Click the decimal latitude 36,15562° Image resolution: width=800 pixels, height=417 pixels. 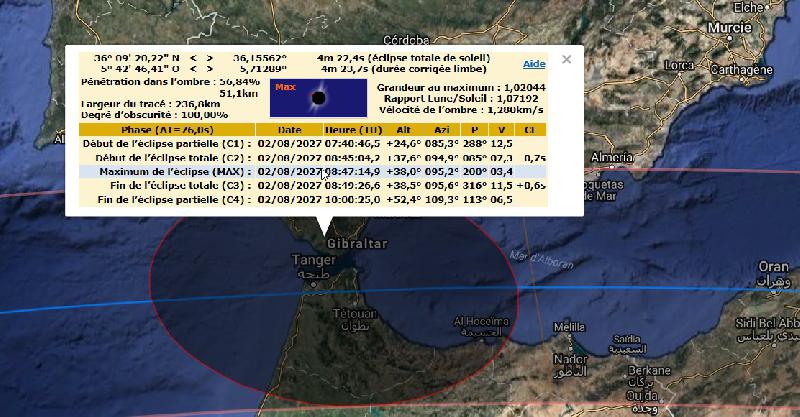[260, 58]
